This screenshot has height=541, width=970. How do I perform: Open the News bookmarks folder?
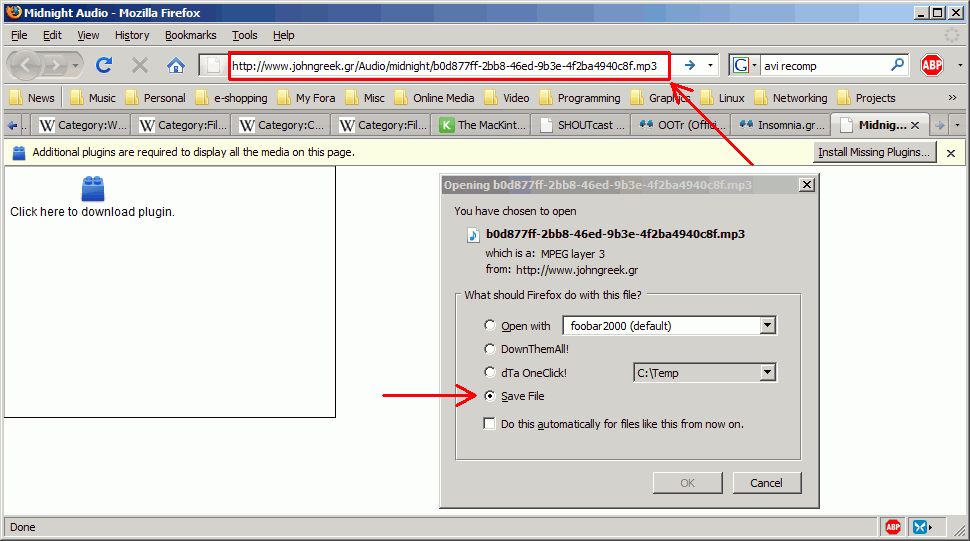32,98
